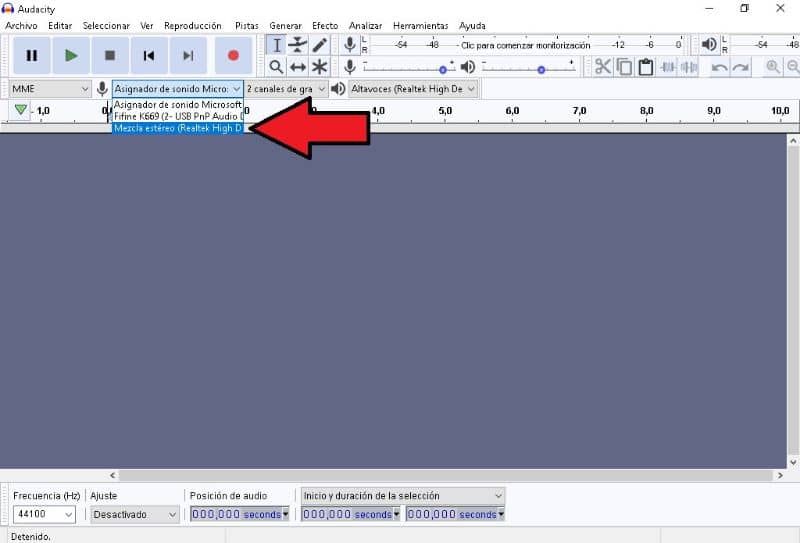Click the Zoom In magnifier icon
Viewport: 800px width, 543px height.
tap(772, 67)
